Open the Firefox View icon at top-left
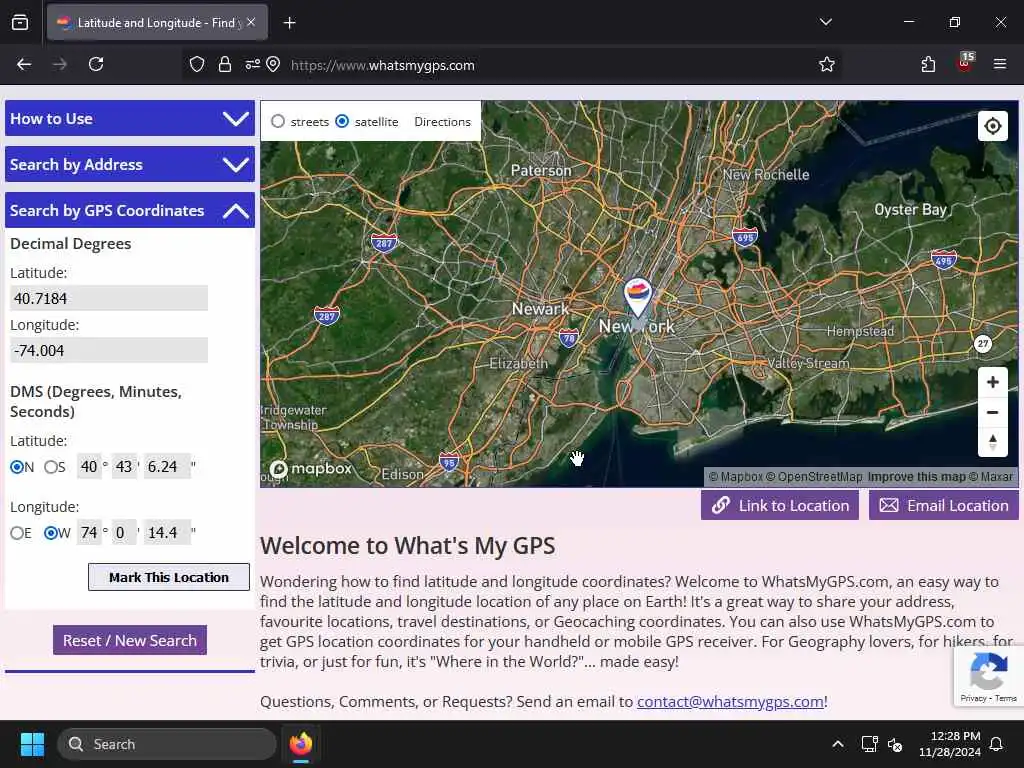1024x768 pixels. (20, 23)
